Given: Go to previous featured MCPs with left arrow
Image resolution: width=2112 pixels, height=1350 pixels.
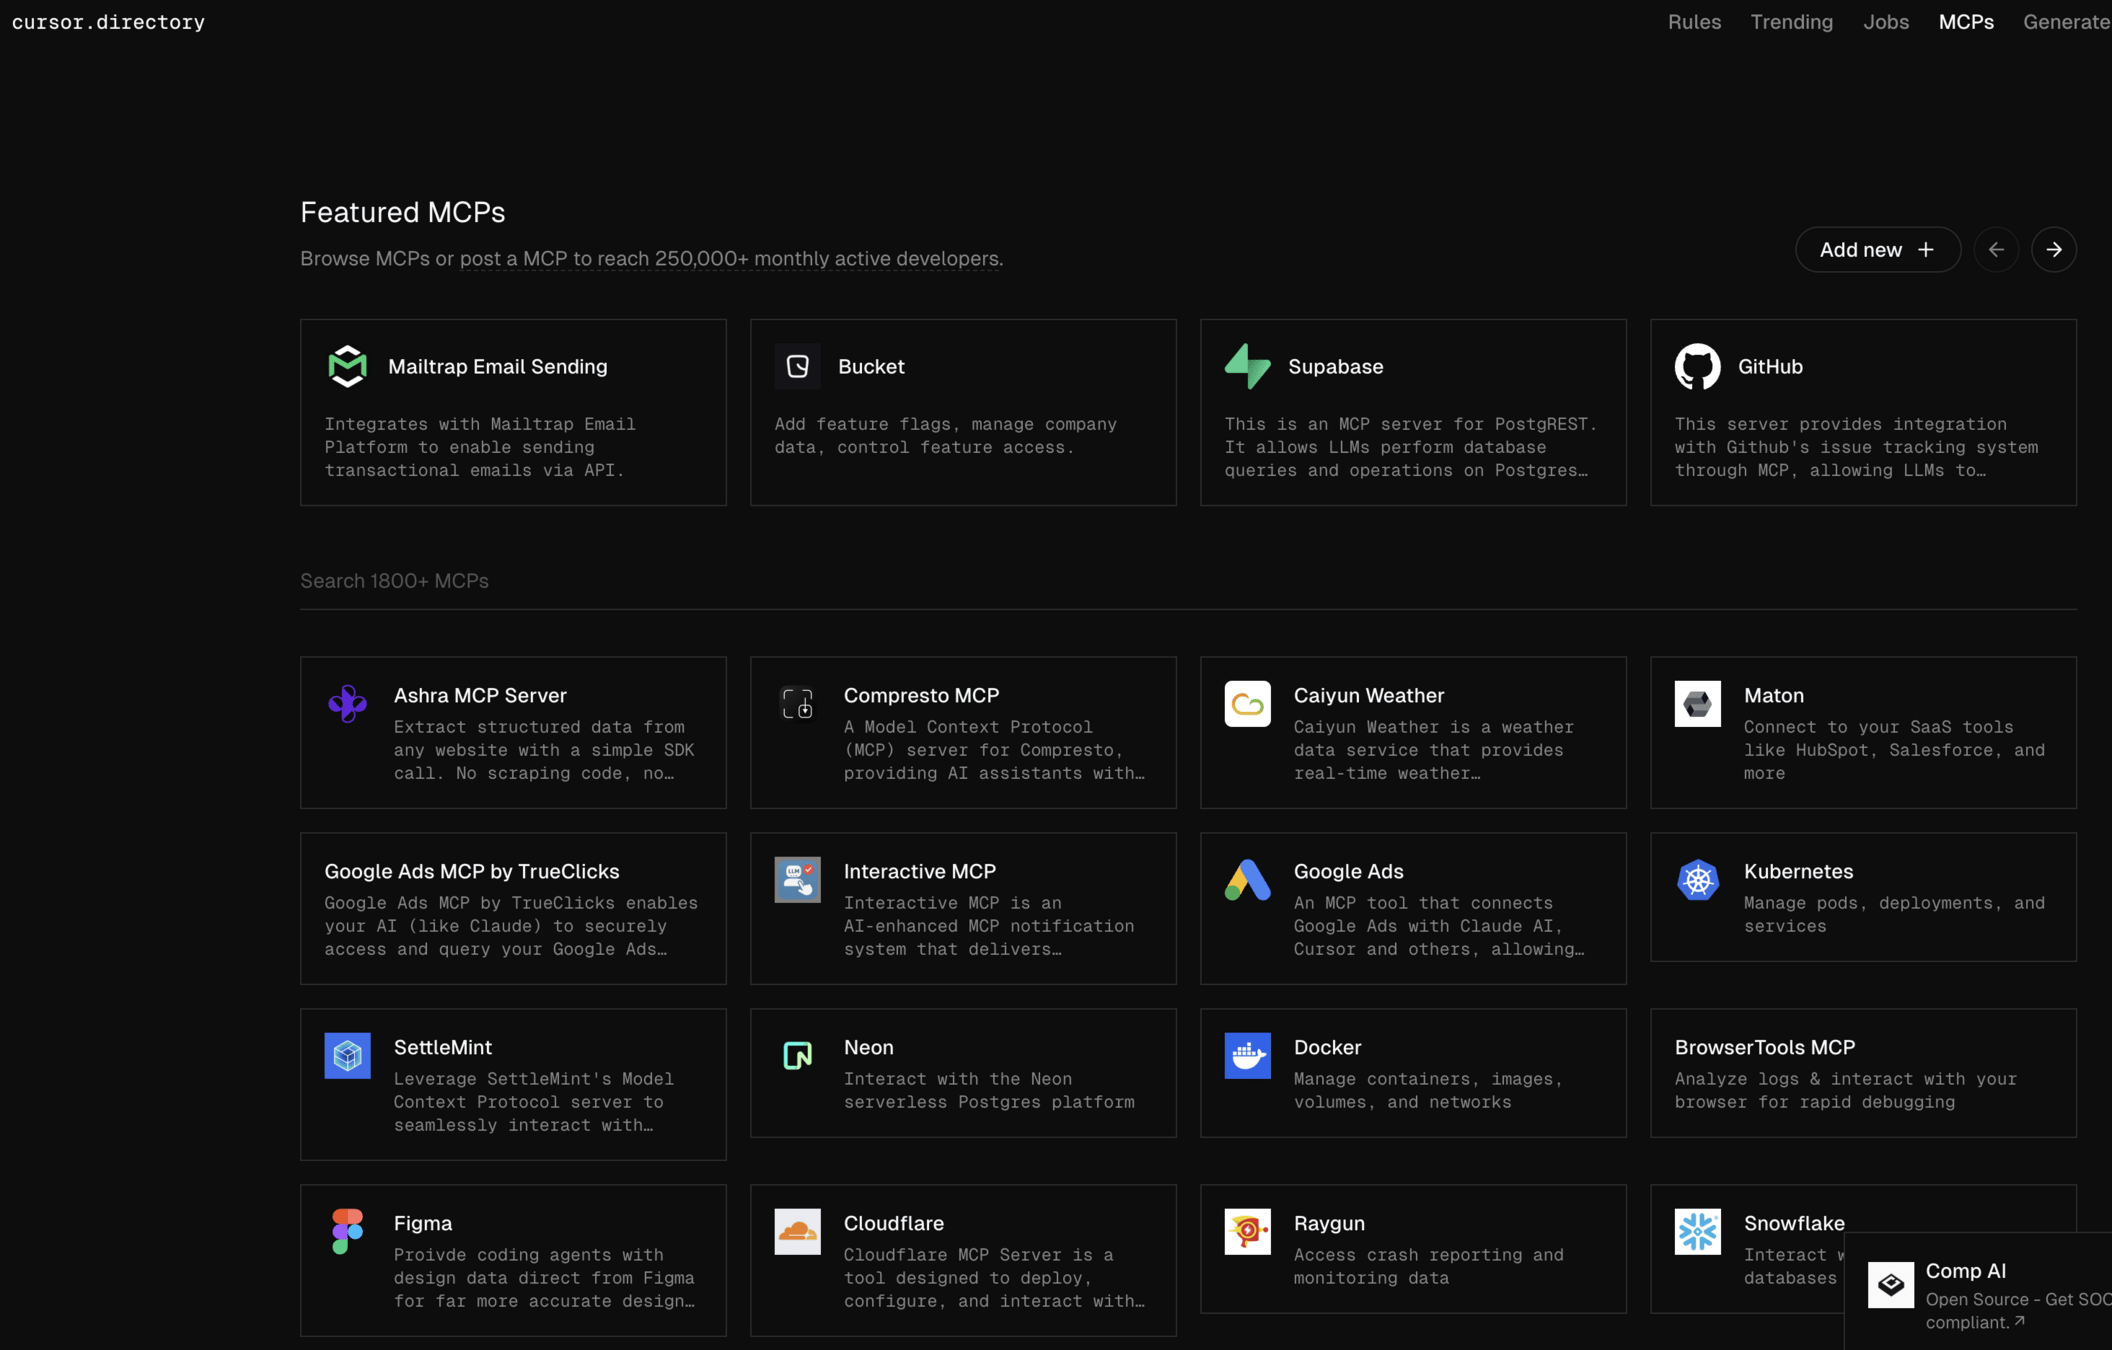Looking at the screenshot, I should [1995, 250].
